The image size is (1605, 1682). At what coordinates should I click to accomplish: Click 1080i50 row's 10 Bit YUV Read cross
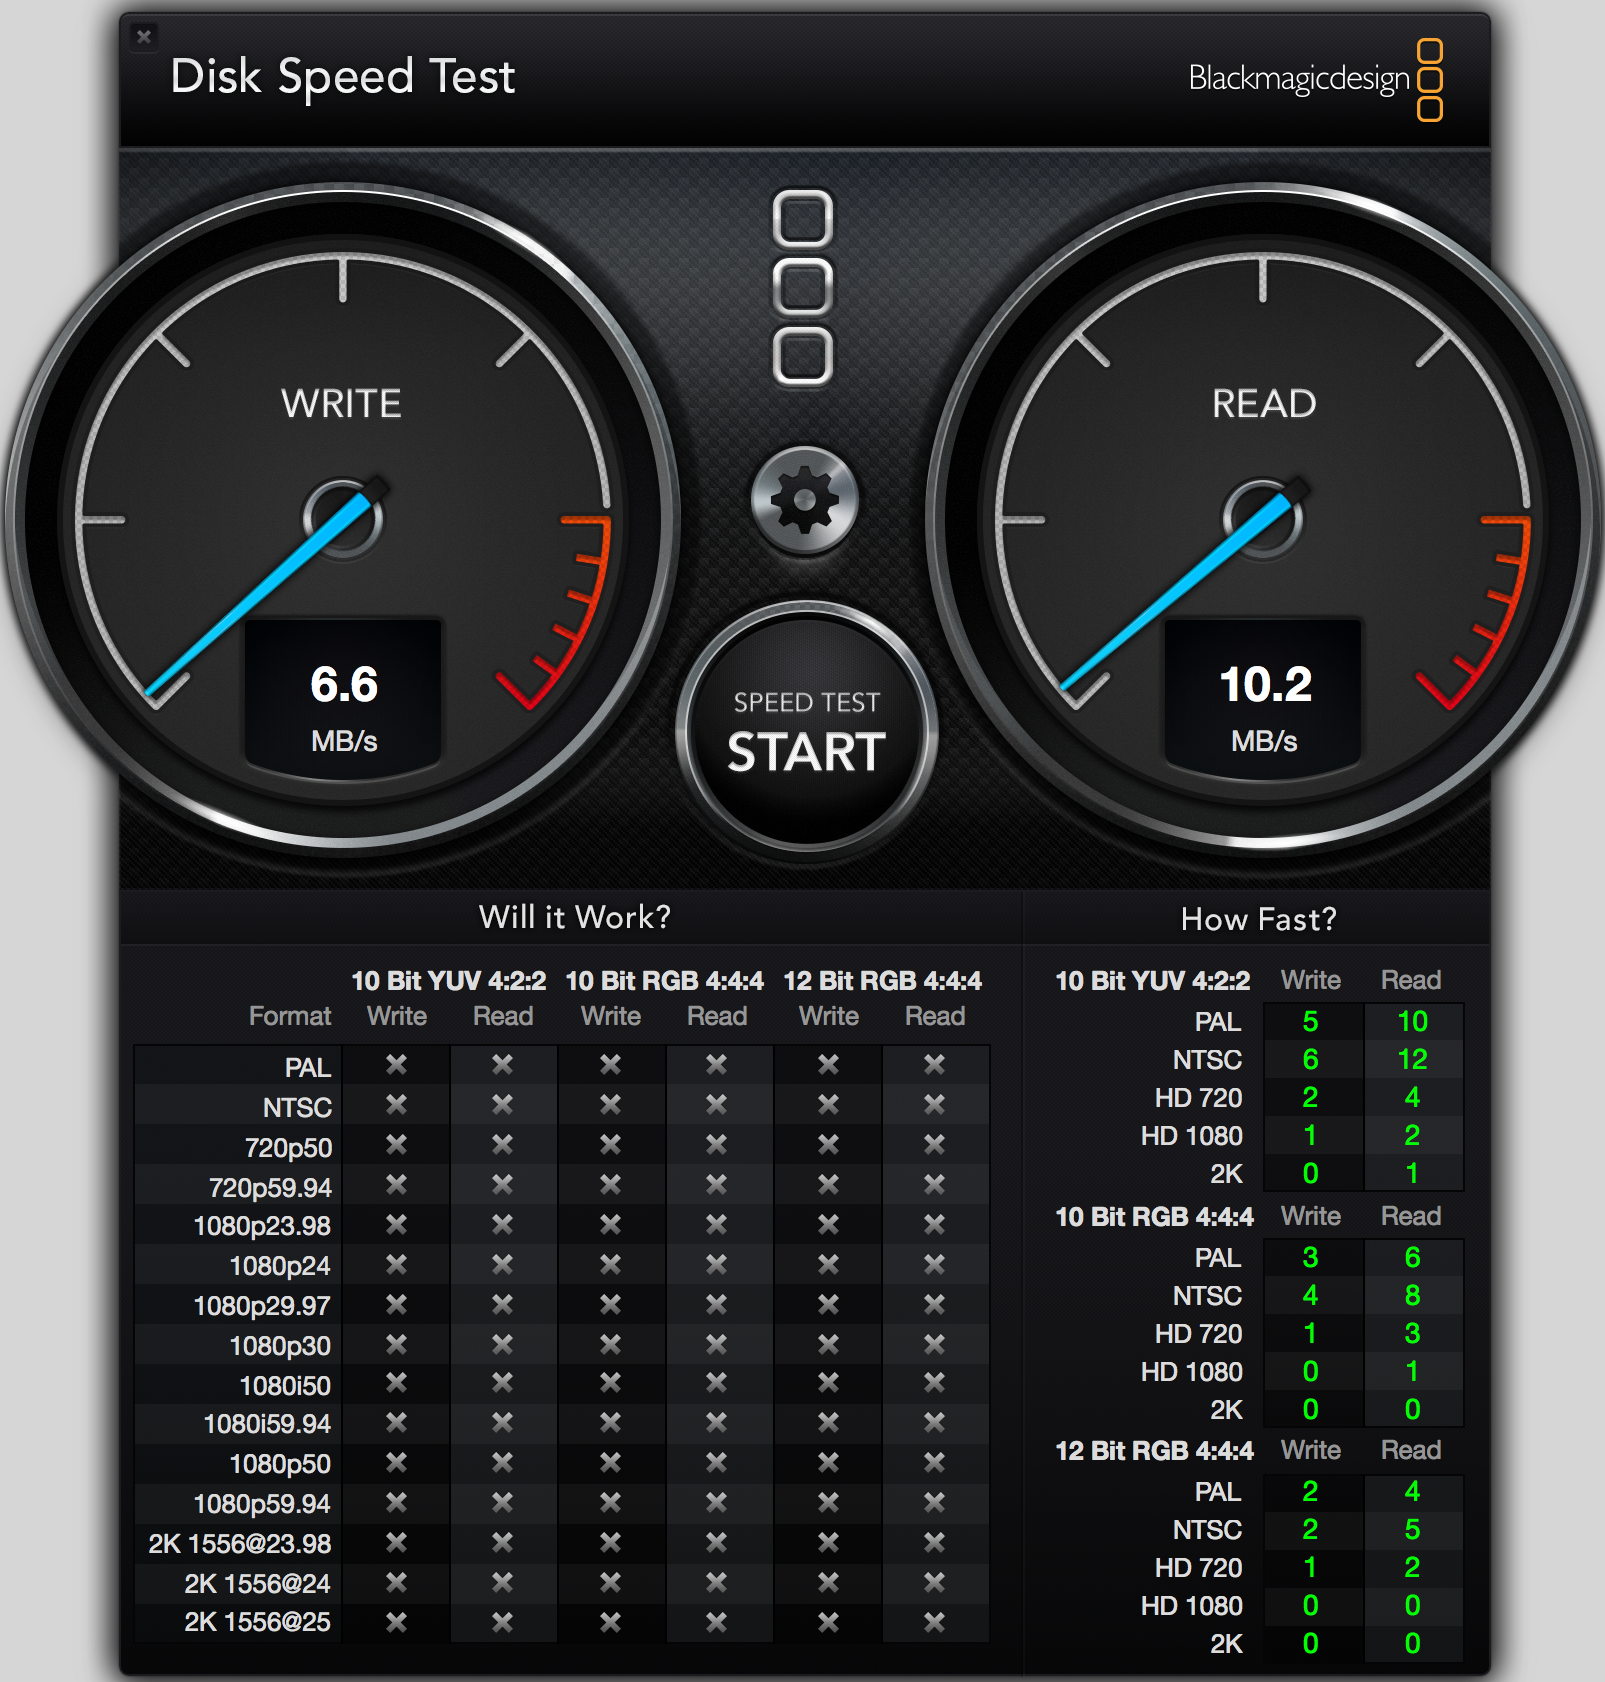[502, 1383]
